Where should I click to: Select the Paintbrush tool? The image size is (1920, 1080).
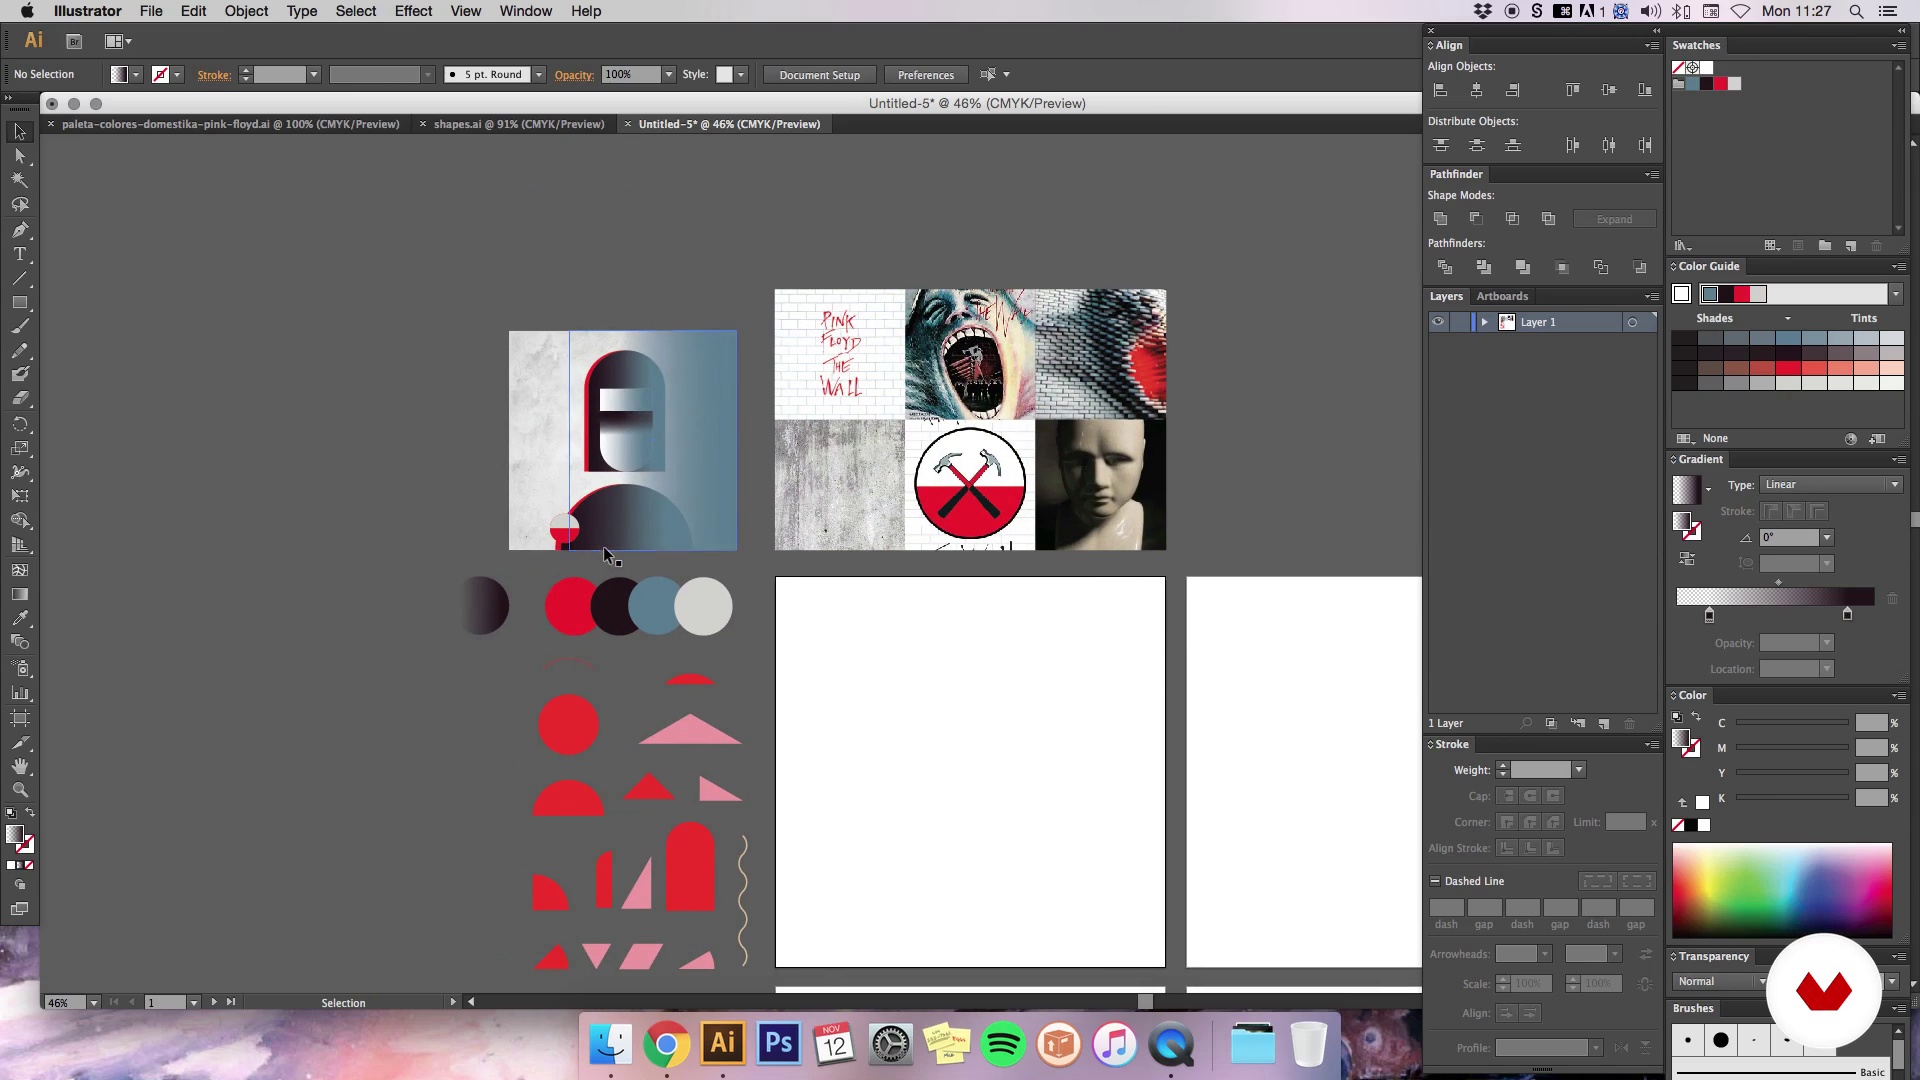point(19,326)
